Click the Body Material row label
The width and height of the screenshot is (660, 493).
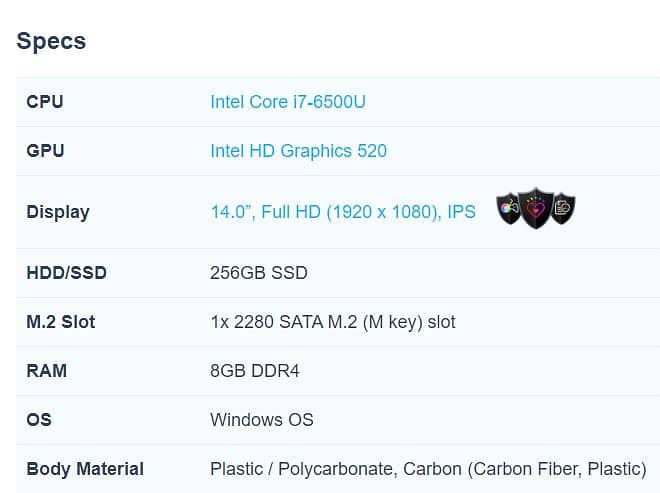(x=85, y=469)
